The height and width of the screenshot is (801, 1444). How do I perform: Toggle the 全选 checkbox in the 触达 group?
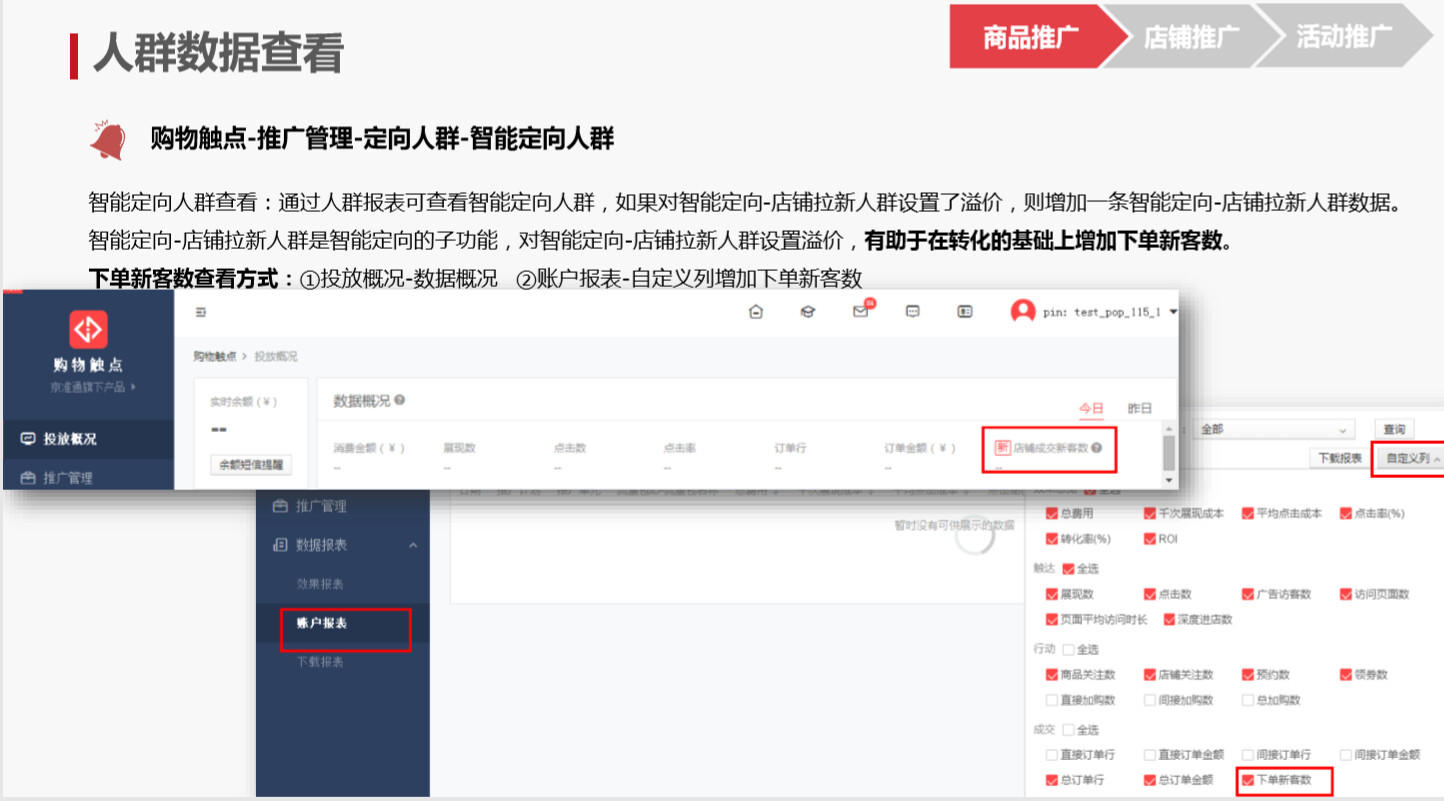[1068, 568]
